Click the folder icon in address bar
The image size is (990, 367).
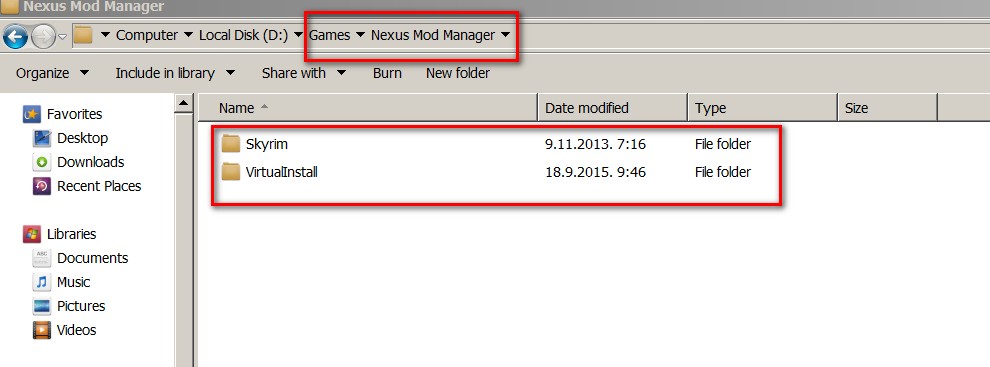click(x=83, y=35)
